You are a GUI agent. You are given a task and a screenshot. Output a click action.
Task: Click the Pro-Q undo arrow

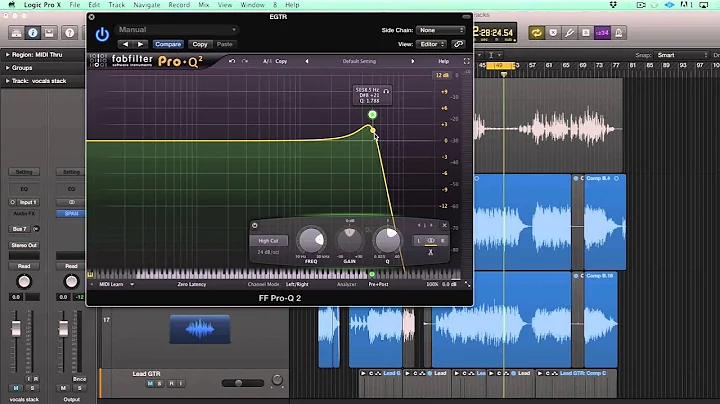[x=232, y=61]
